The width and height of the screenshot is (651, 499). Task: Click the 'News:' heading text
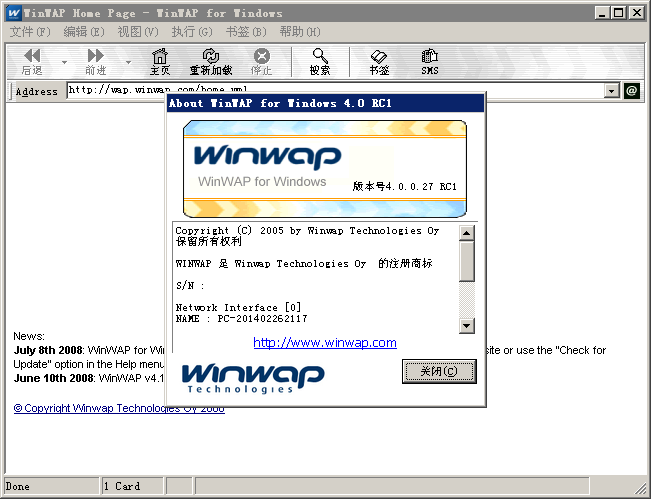29,336
